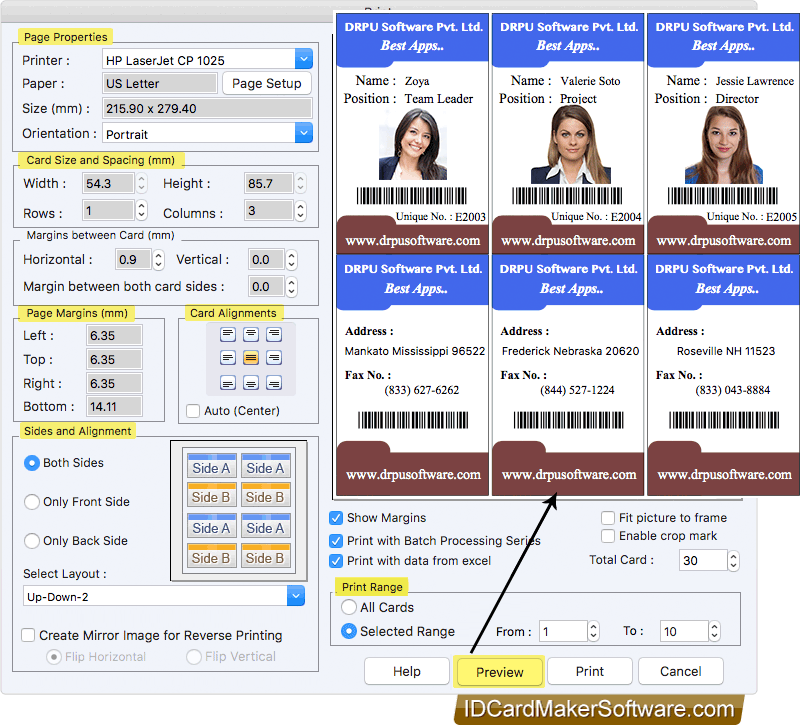Enable crop mark checkbox
The height and width of the screenshot is (725, 802).
point(608,536)
